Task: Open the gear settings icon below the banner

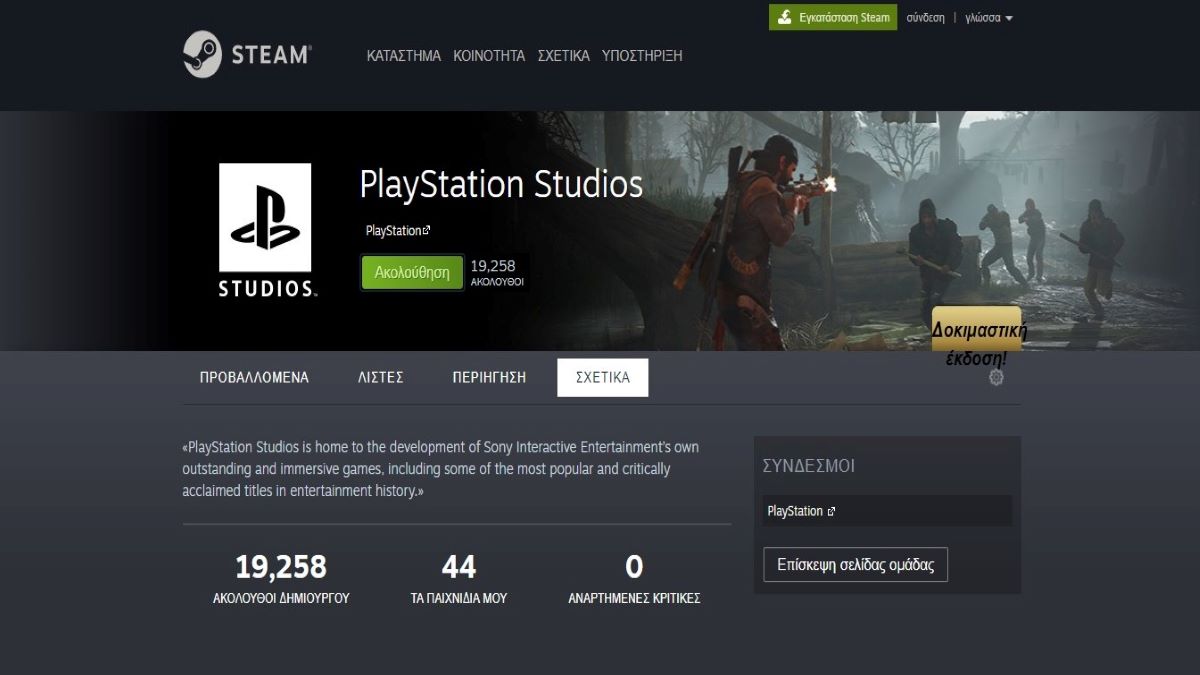Action: point(996,377)
